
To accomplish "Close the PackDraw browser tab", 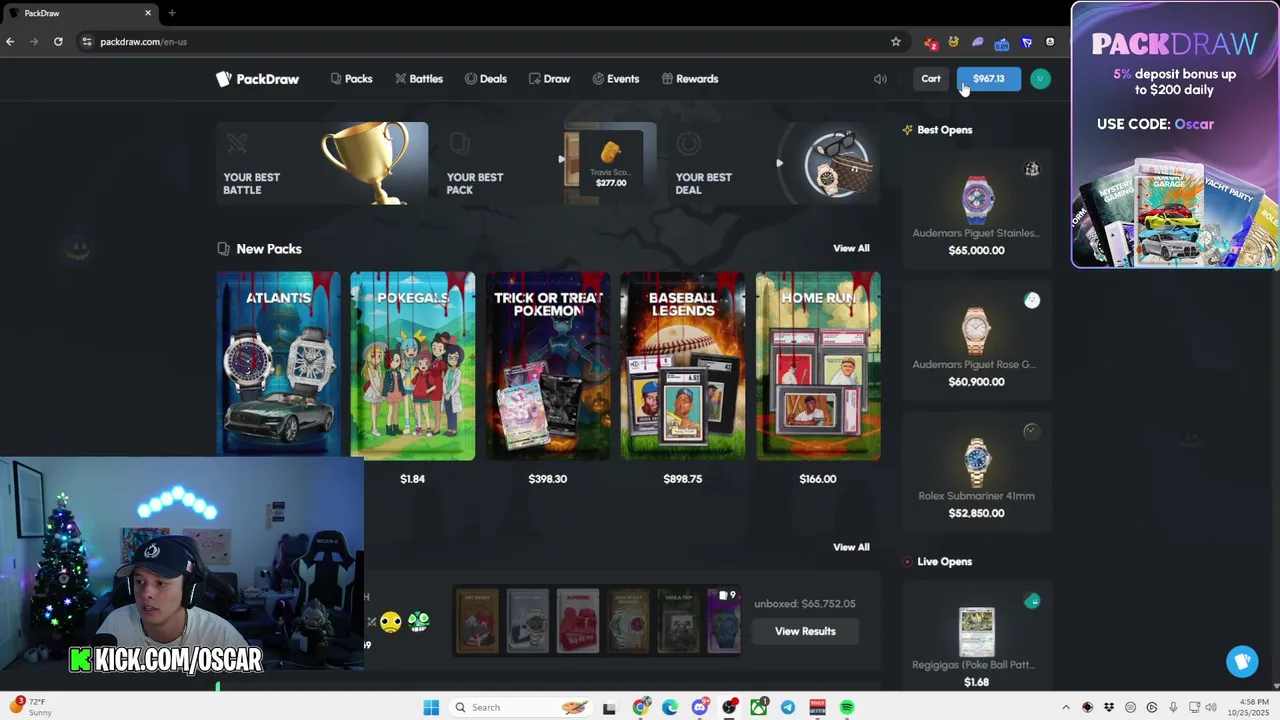I will (148, 13).
